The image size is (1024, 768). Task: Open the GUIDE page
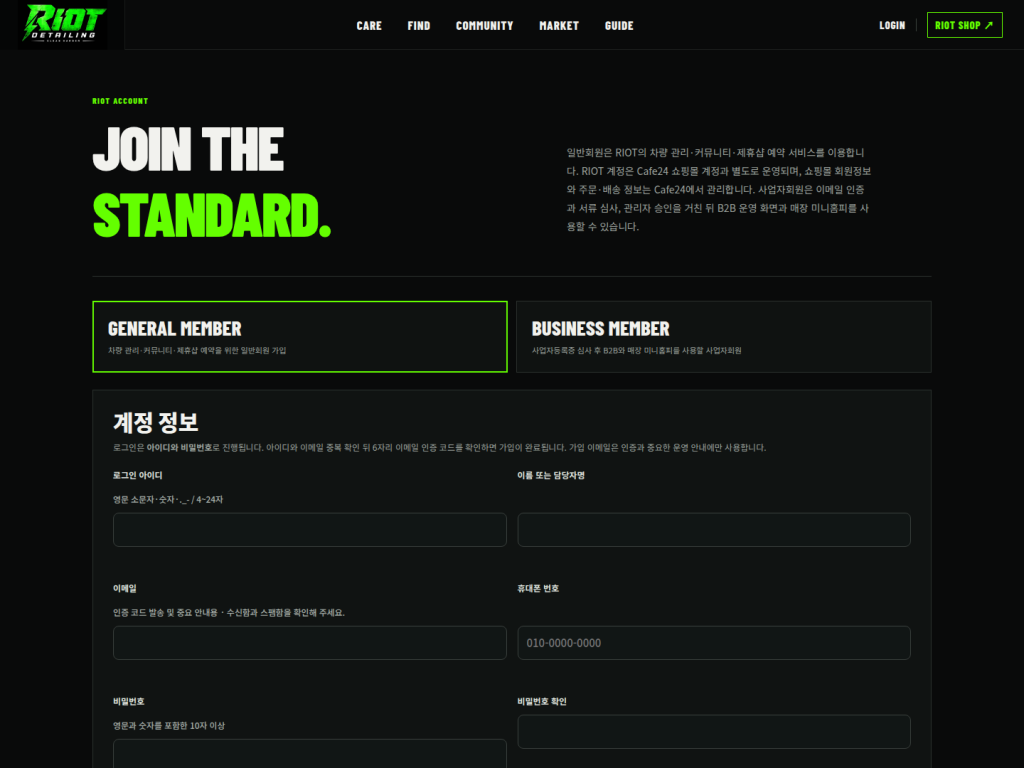619,25
